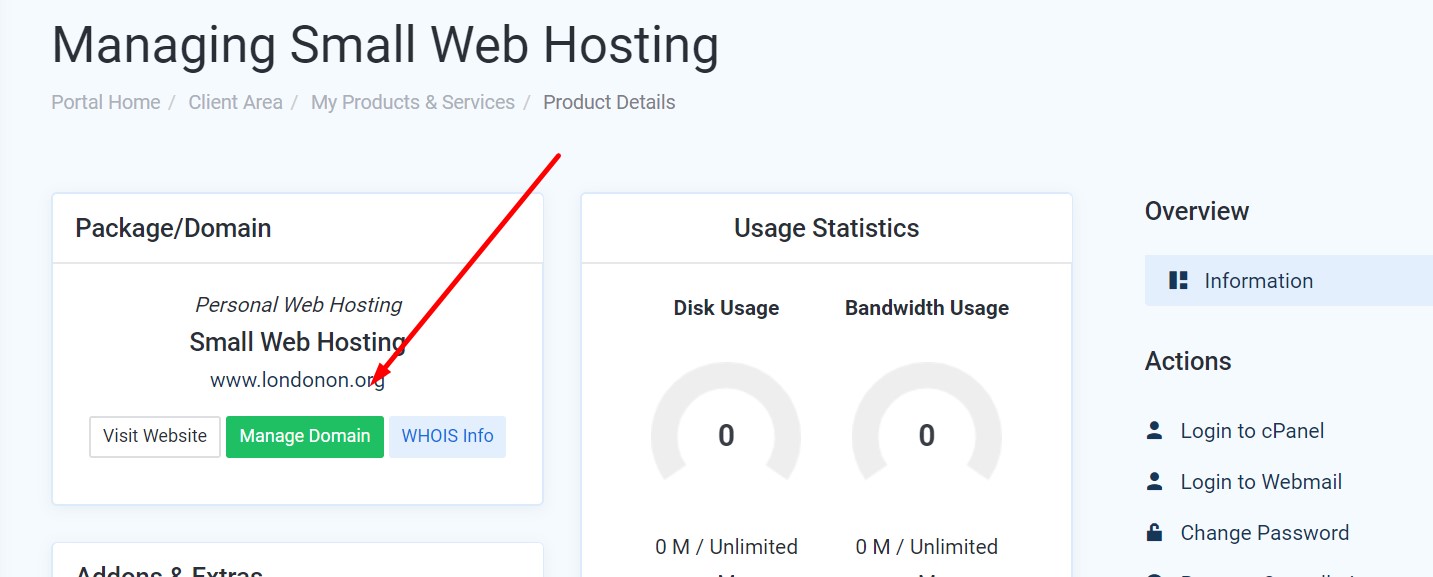Open Login to cPanel action
Screen dimensions: 1433x577
coord(1252,431)
